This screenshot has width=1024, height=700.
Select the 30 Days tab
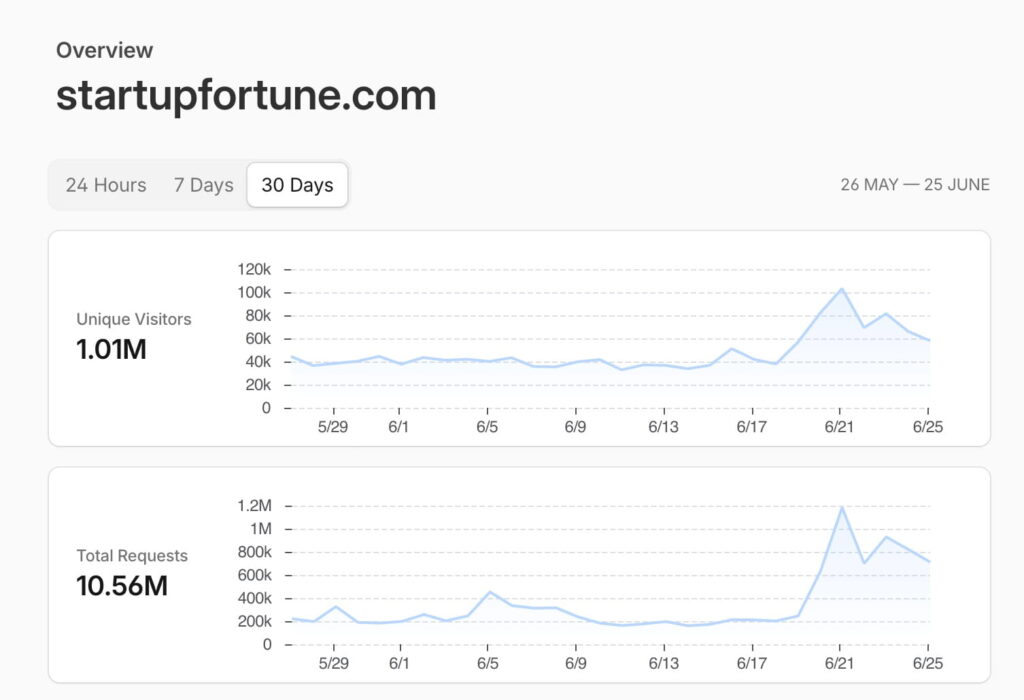[x=297, y=185]
